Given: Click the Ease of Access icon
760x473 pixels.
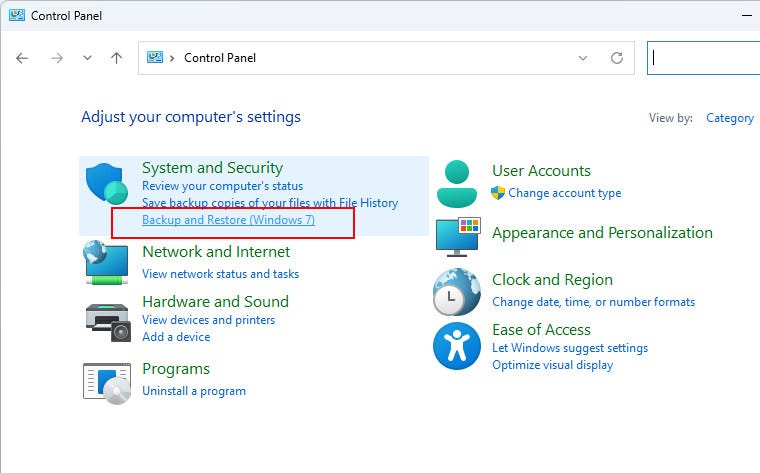Looking at the screenshot, I should click(457, 346).
